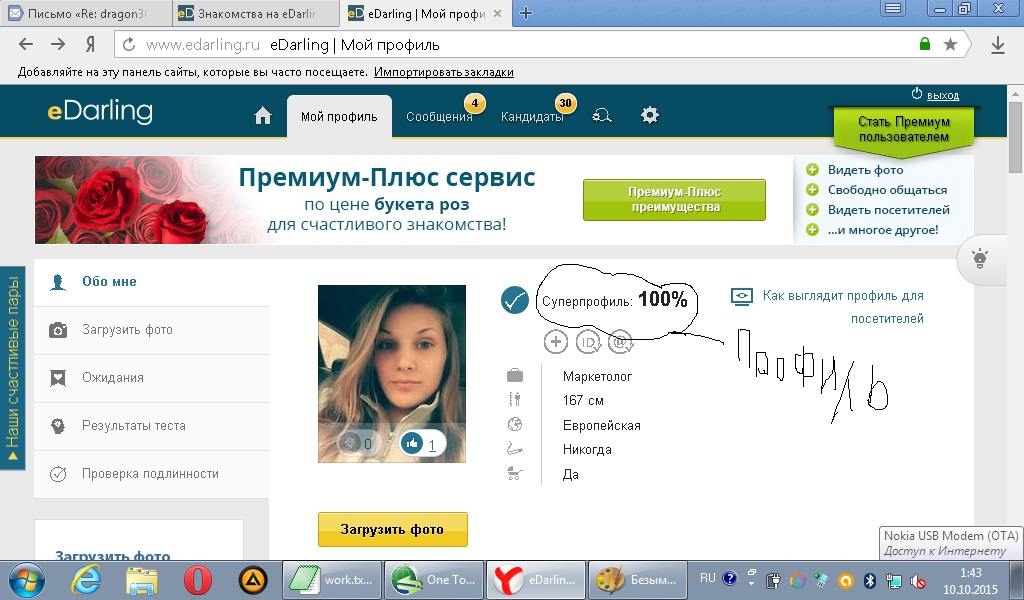Select Проверка подлинности in sidebar
1024x600 pixels.
(x=152, y=474)
